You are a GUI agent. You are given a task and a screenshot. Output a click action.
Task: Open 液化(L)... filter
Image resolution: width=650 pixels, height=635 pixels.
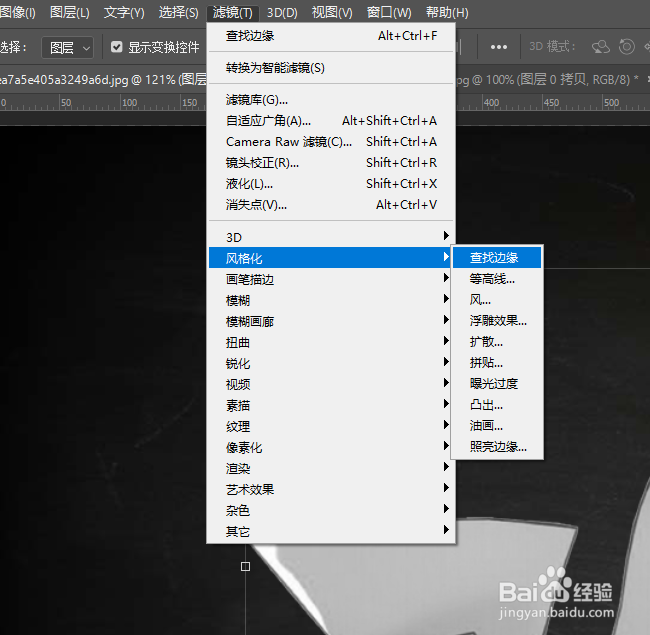tap(331, 184)
